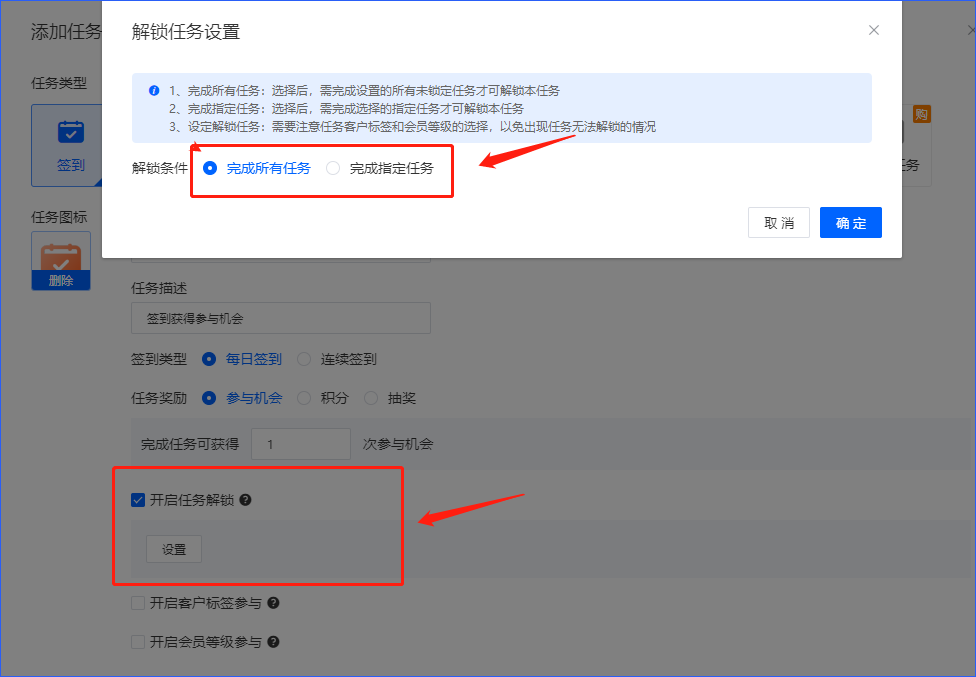
Task: Select 抽奖 as task reward
Action: pyautogui.click(x=371, y=398)
